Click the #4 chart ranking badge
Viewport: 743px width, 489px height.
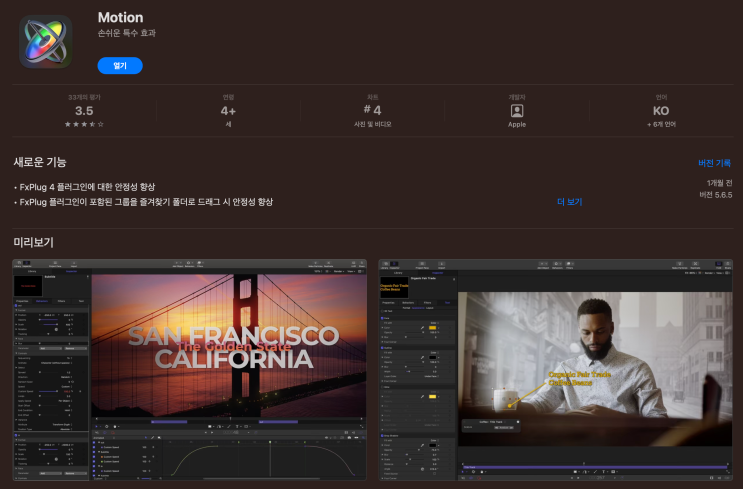[x=372, y=111]
